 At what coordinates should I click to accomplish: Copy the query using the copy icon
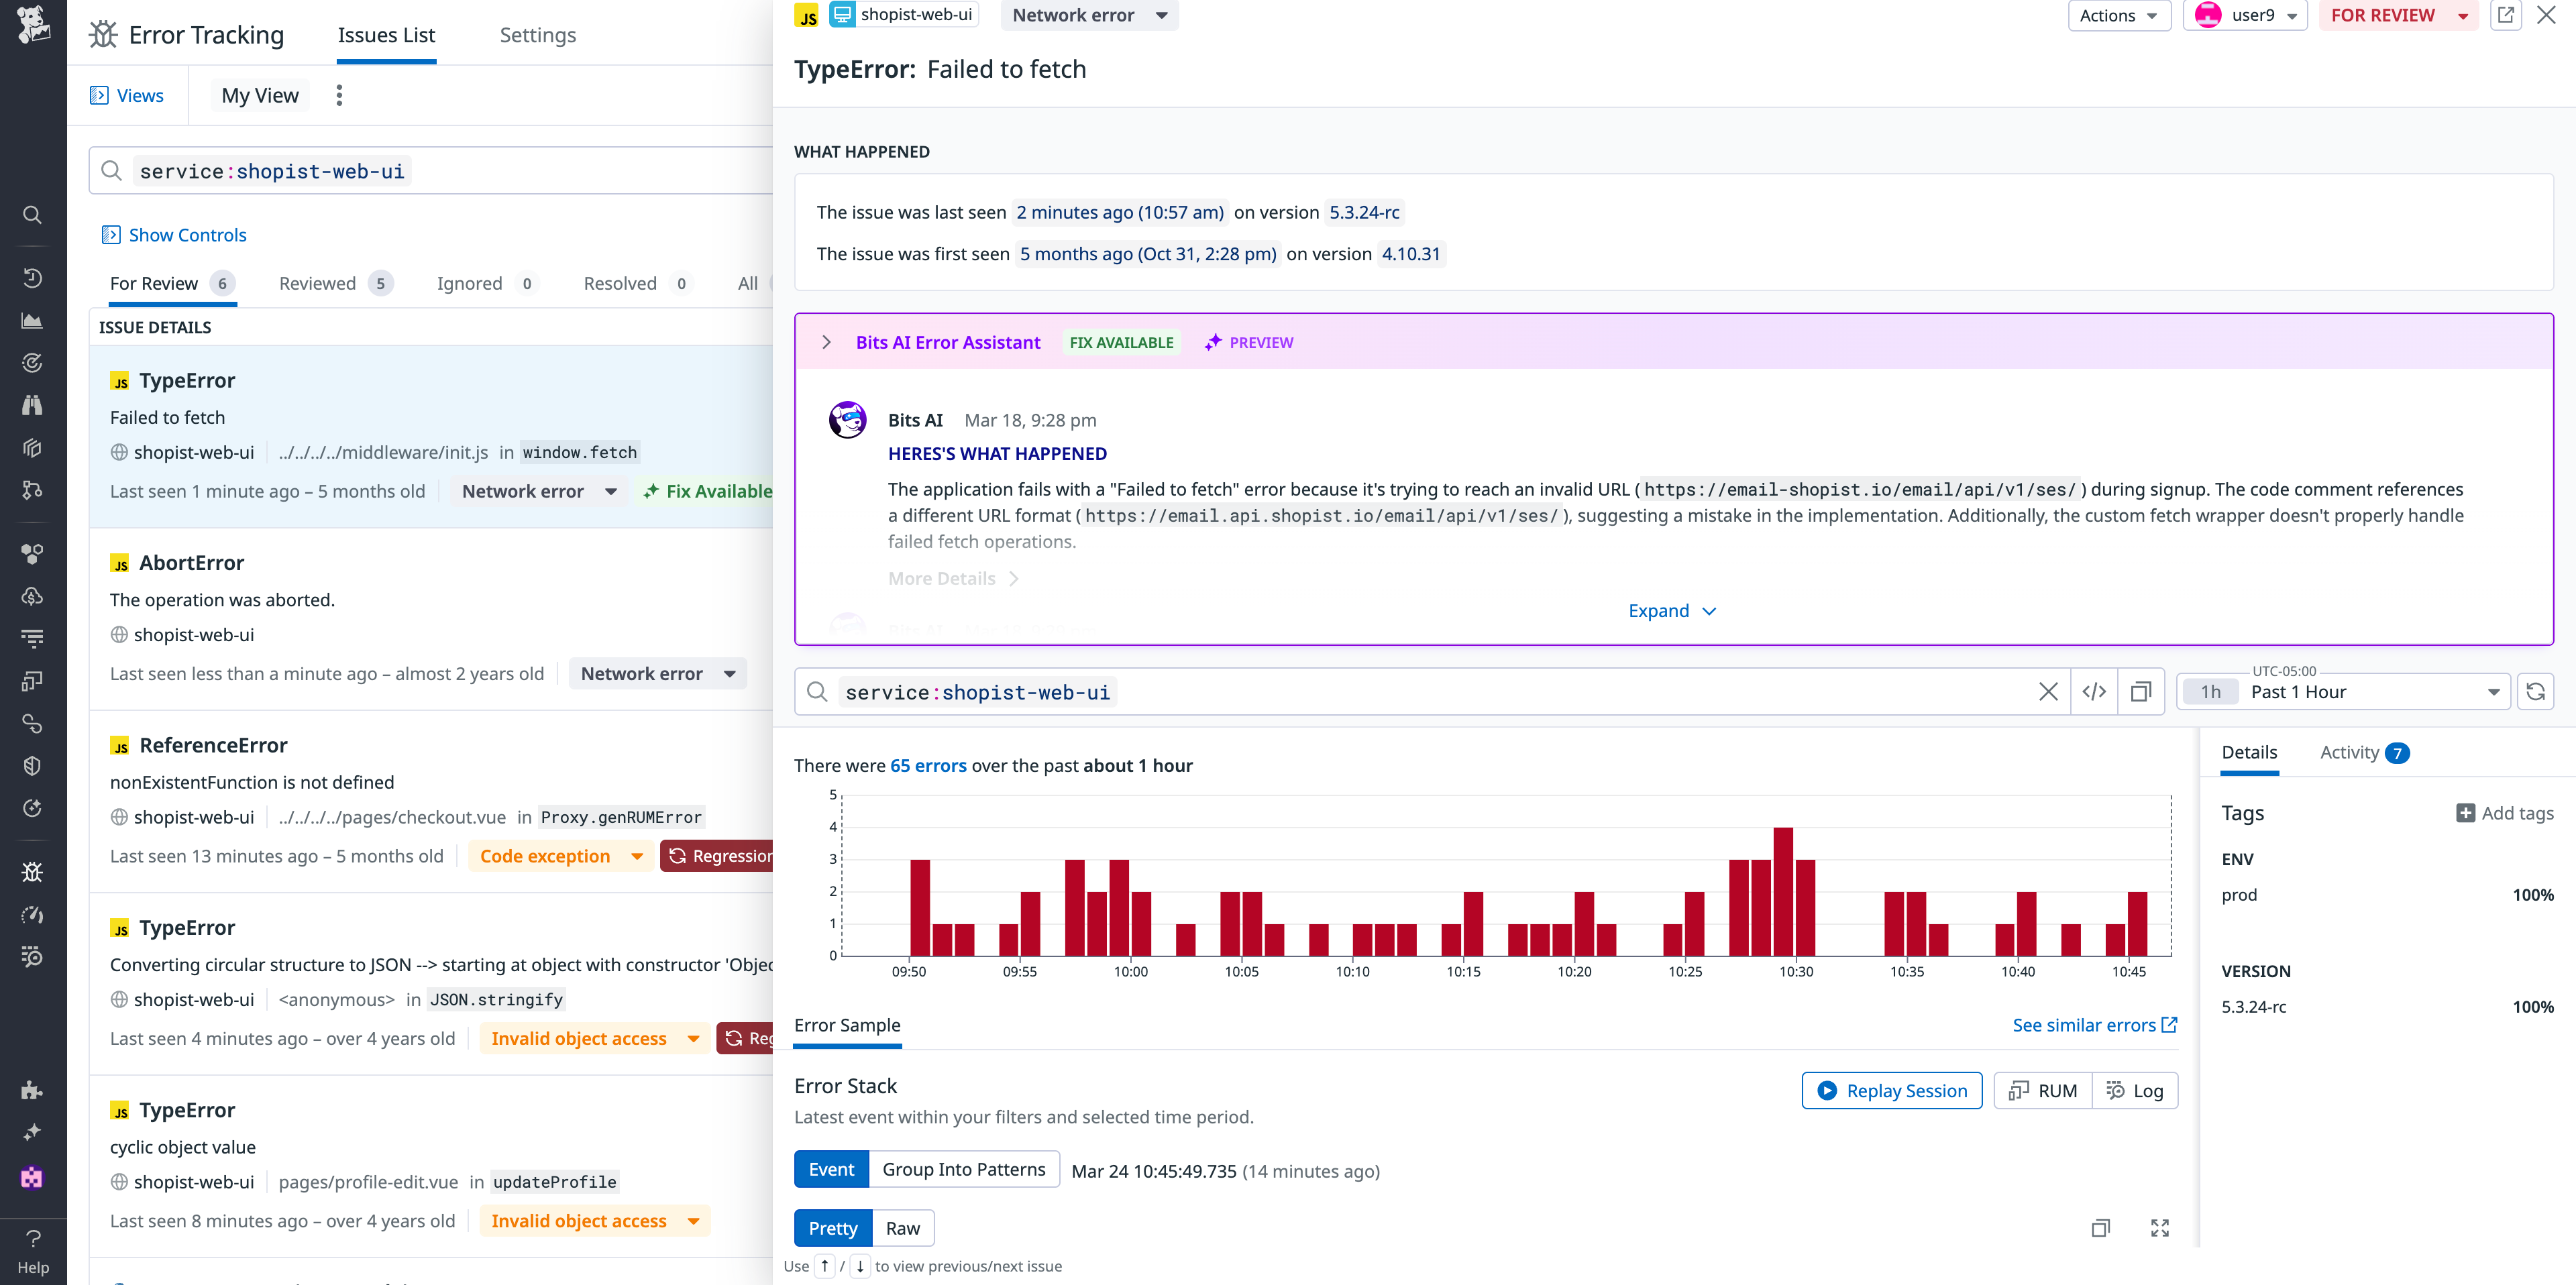(x=2141, y=691)
